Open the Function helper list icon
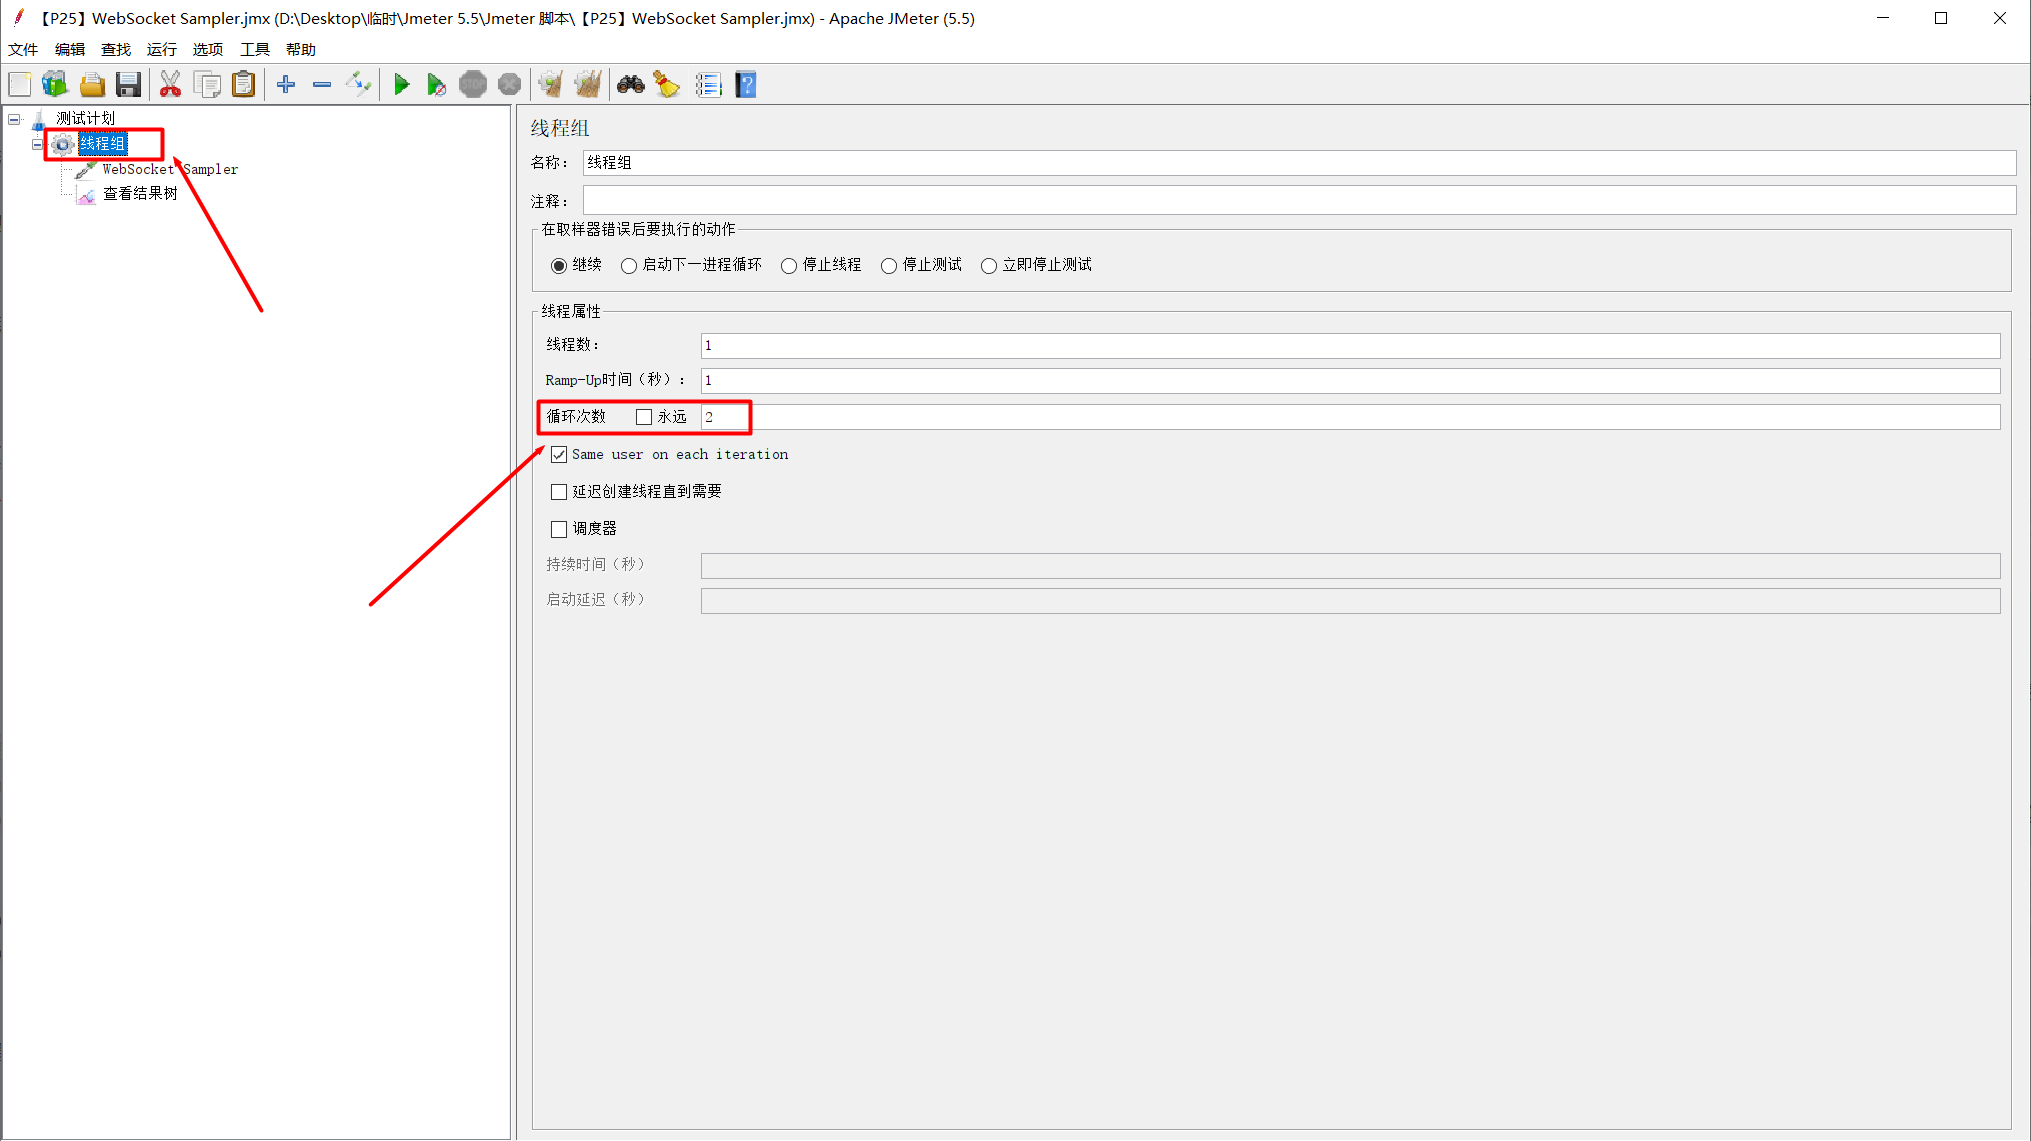2031x1141 pixels. [x=708, y=85]
